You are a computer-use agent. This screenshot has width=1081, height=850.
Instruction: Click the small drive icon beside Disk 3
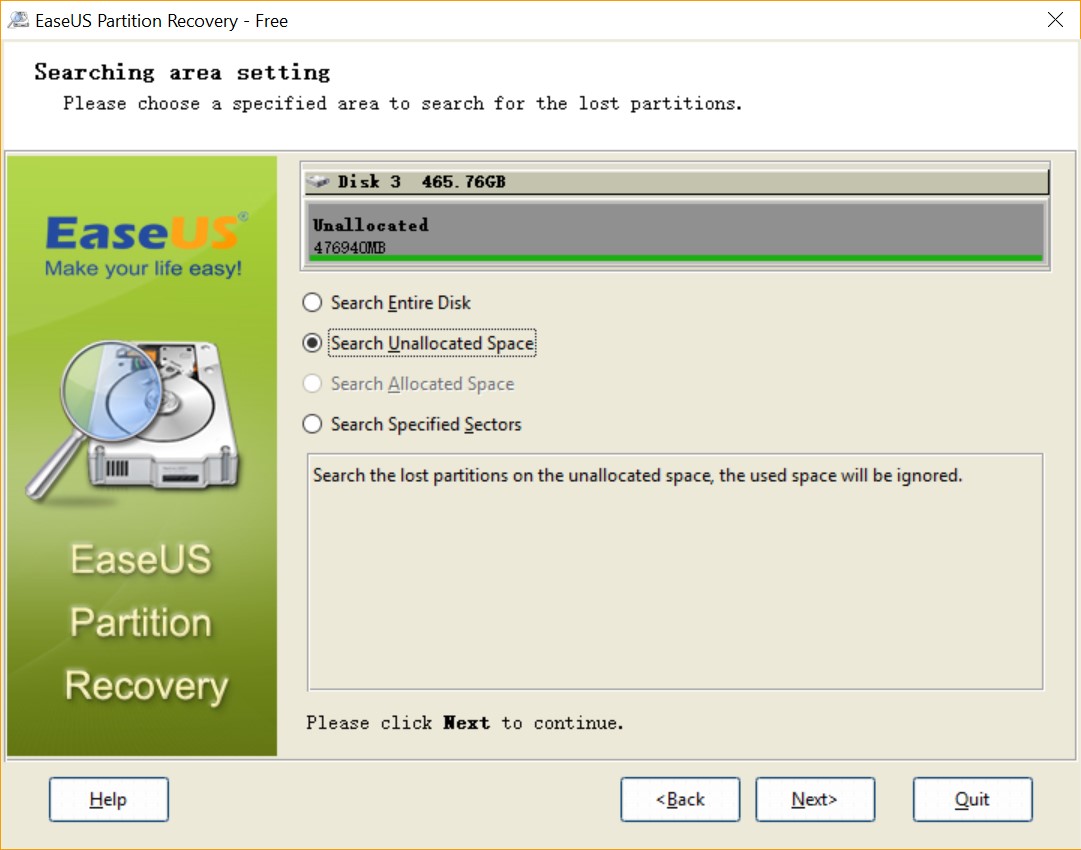point(319,182)
